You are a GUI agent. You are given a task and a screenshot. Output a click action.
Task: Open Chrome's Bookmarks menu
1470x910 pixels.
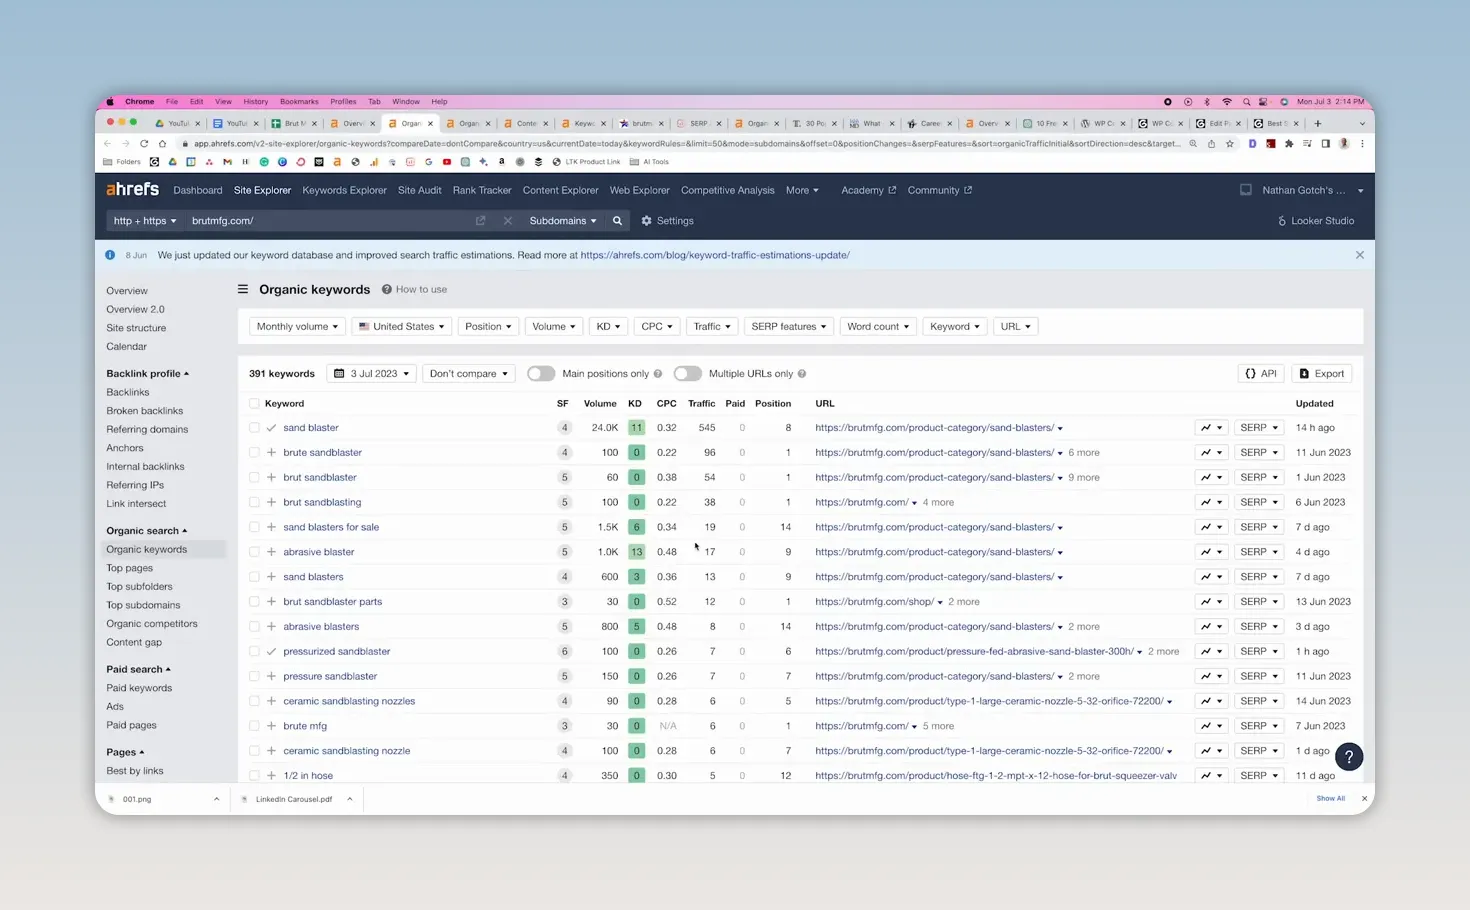click(x=299, y=102)
